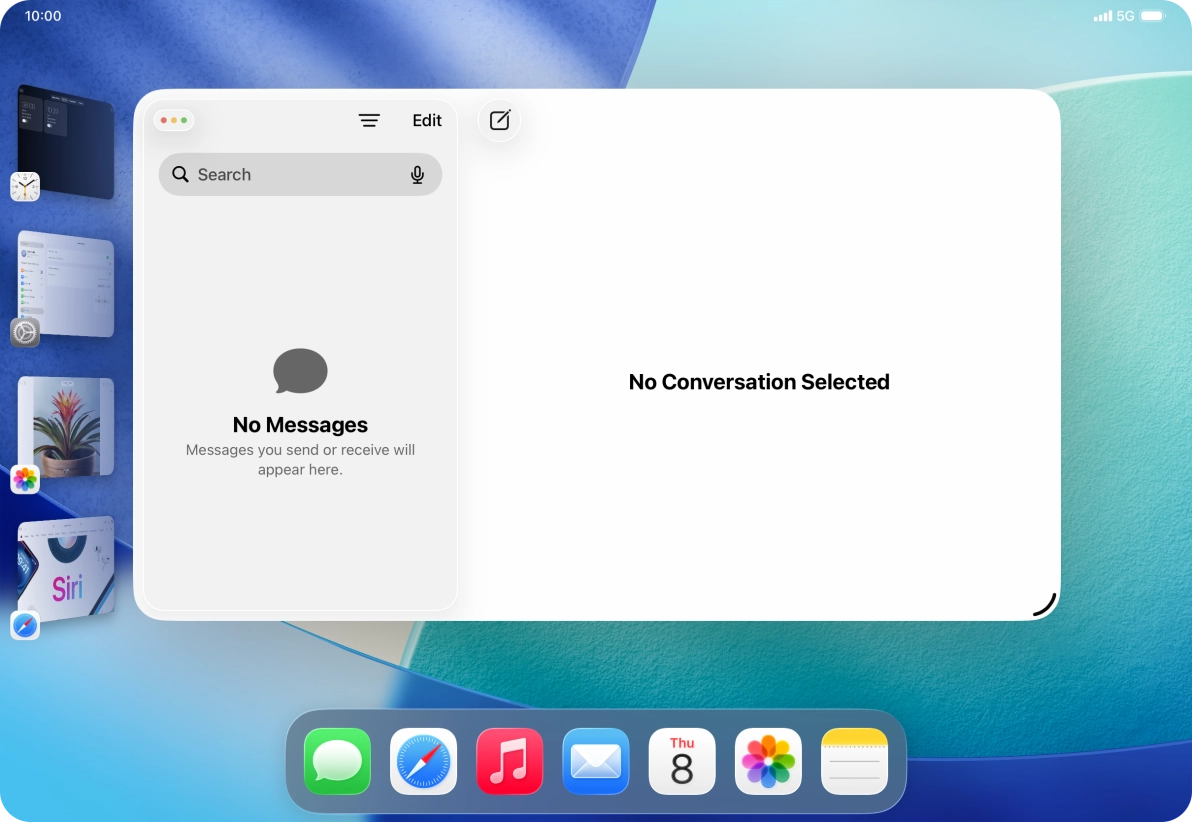Open Calendar showing Thursday the 8th
Screen dimensions: 1192x822
coord(681,761)
